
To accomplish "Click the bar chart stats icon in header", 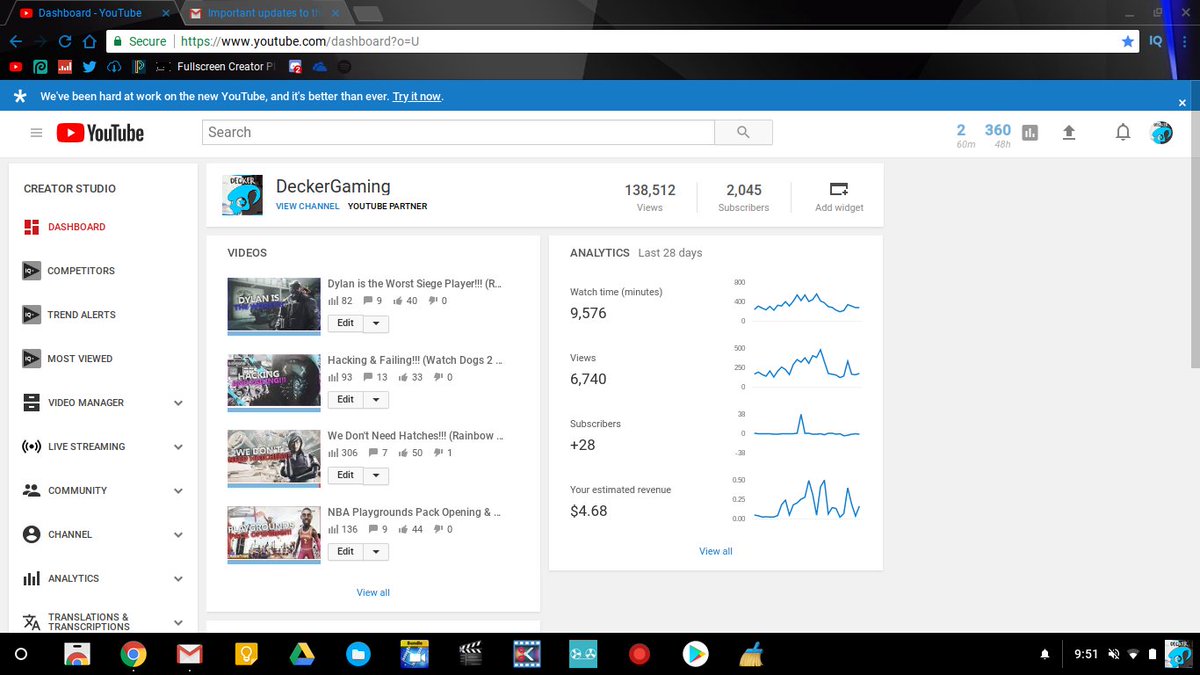I will [1030, 133].
